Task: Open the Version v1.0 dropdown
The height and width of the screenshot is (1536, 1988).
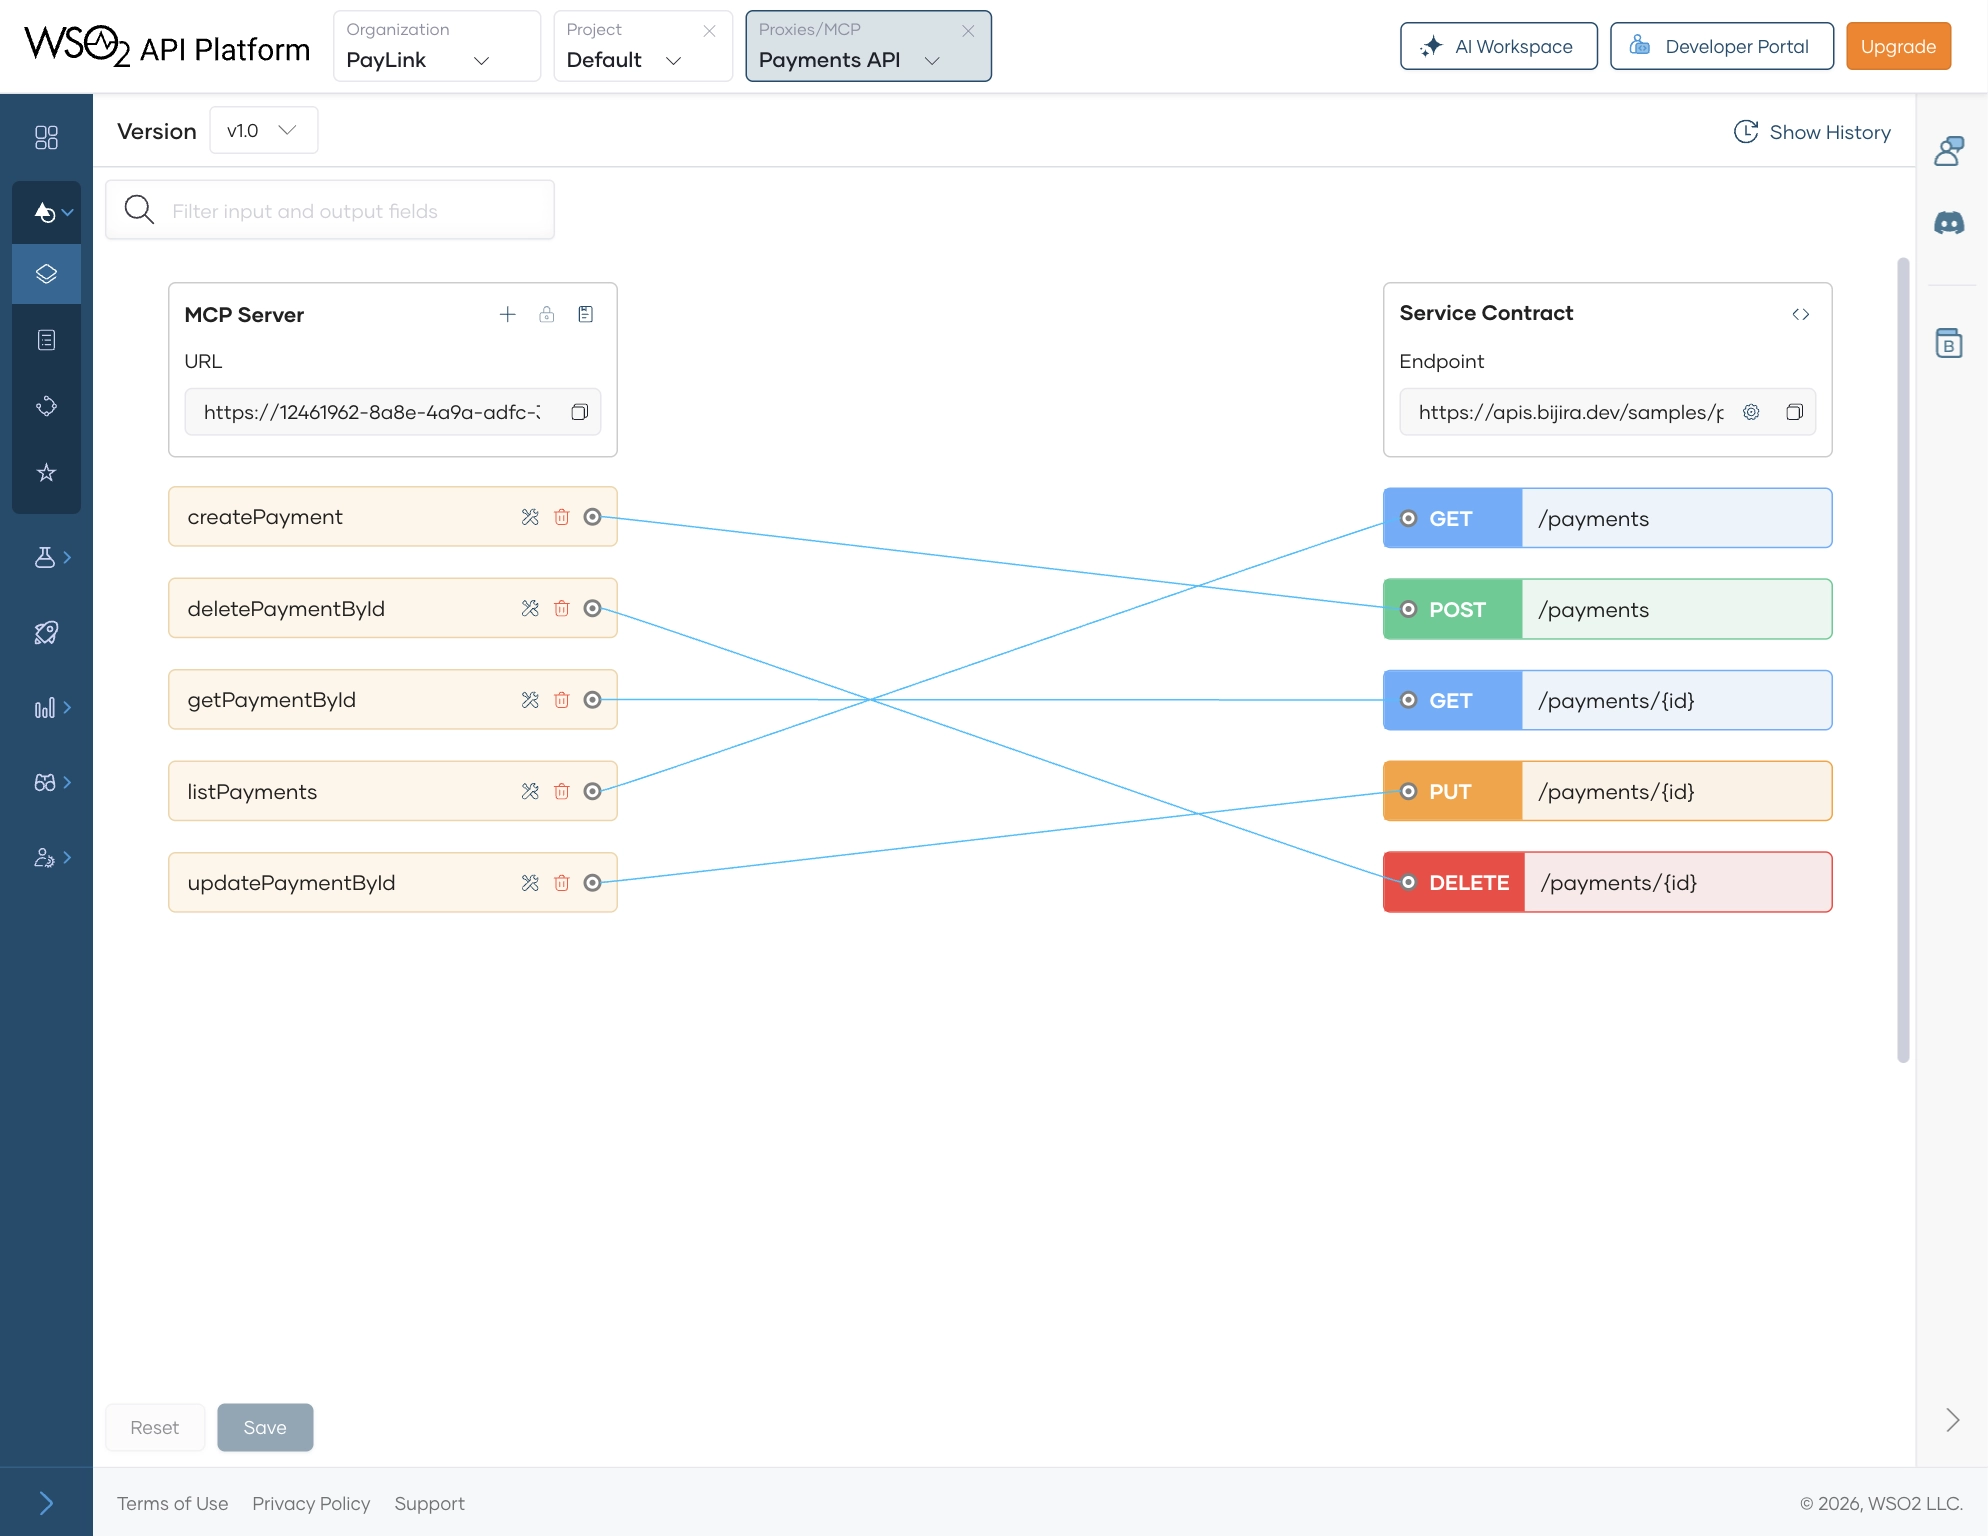Action: pos(263,130)
